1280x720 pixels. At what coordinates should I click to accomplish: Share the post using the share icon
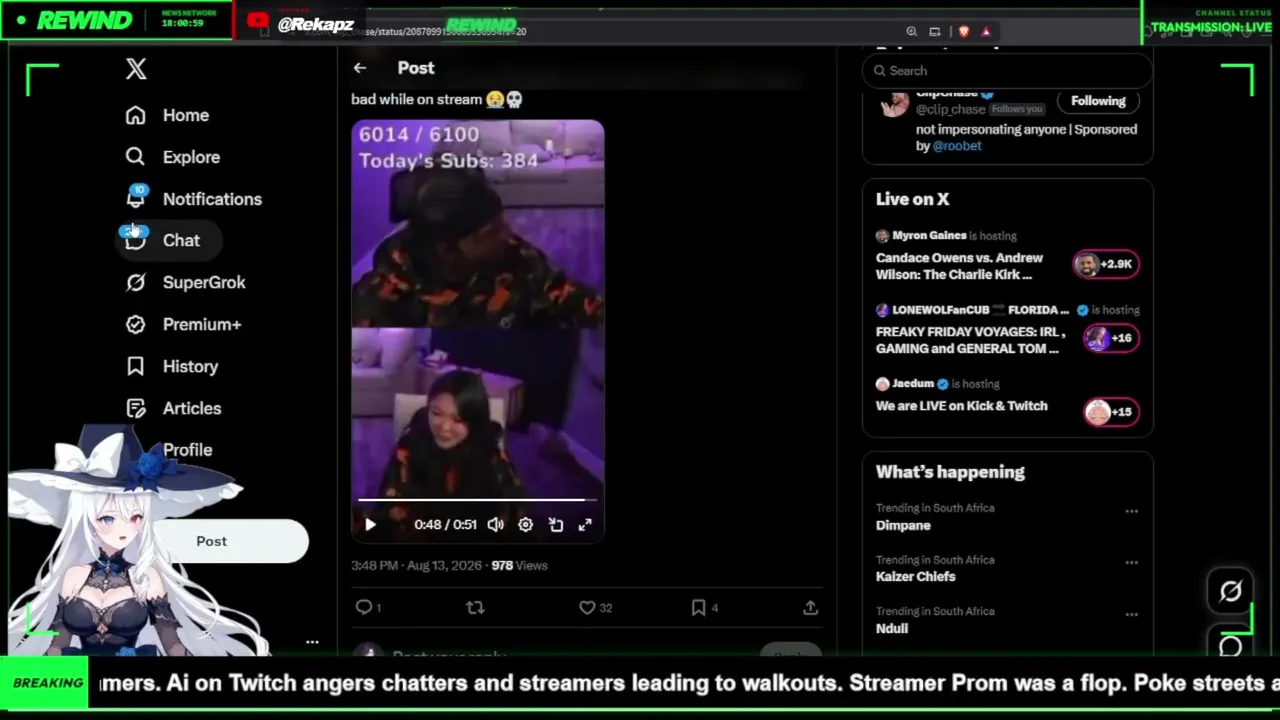(810, 607)
